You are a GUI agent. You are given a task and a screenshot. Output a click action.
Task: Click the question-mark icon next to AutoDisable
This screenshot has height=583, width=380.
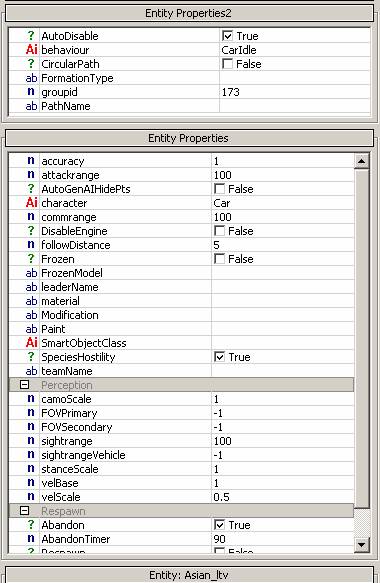click(31, 36)
